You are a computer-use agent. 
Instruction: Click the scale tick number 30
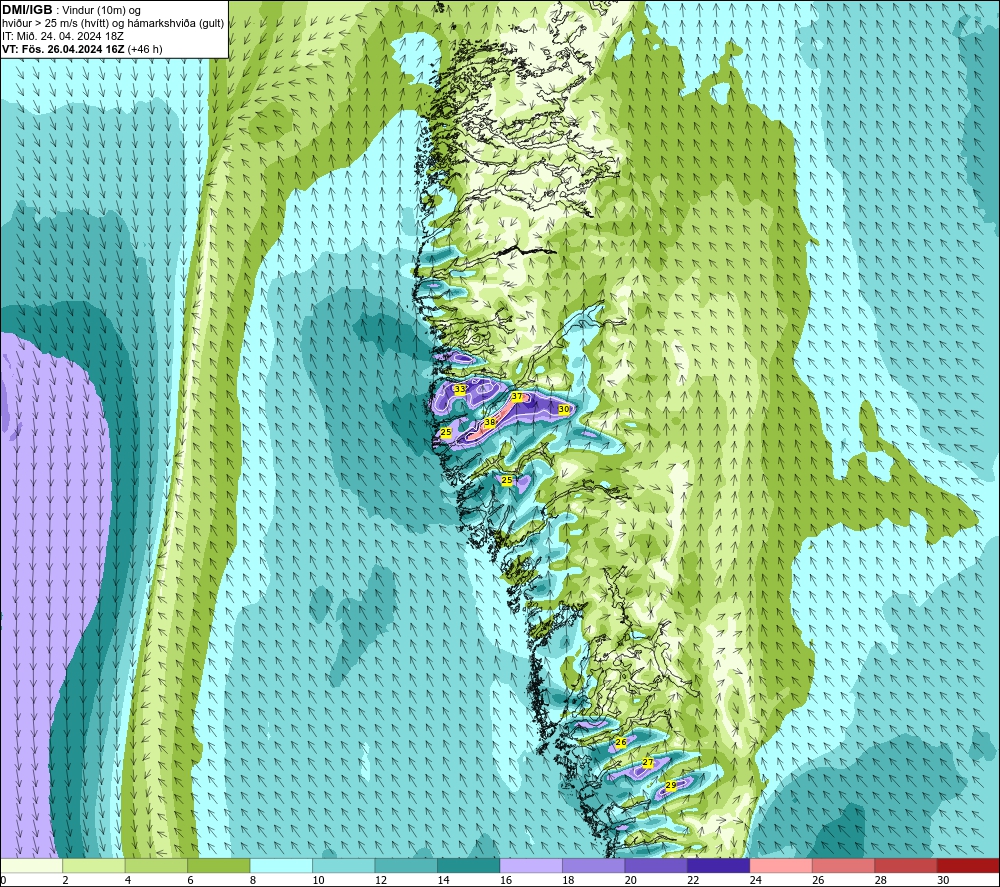click(x=943, y=880)
